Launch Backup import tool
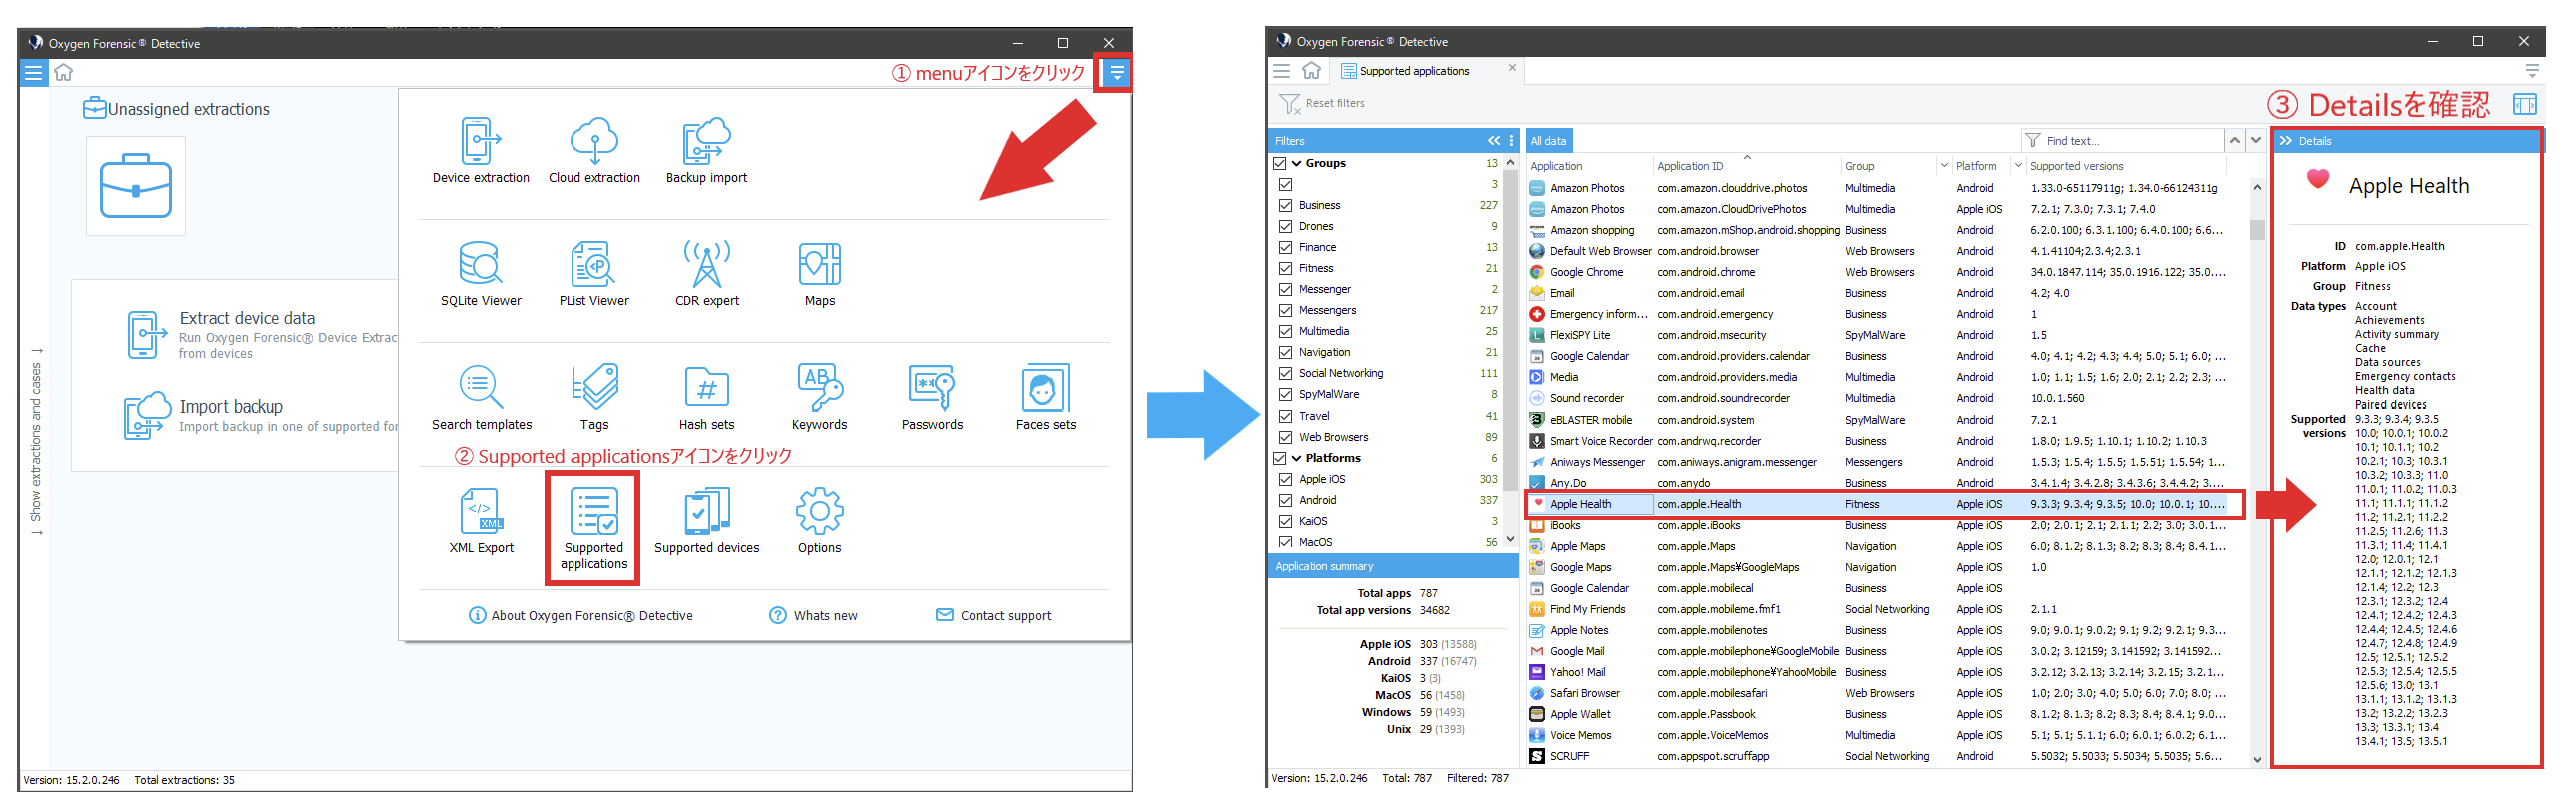This screenshot has height=809, width=2571. [x=706, y=150]
